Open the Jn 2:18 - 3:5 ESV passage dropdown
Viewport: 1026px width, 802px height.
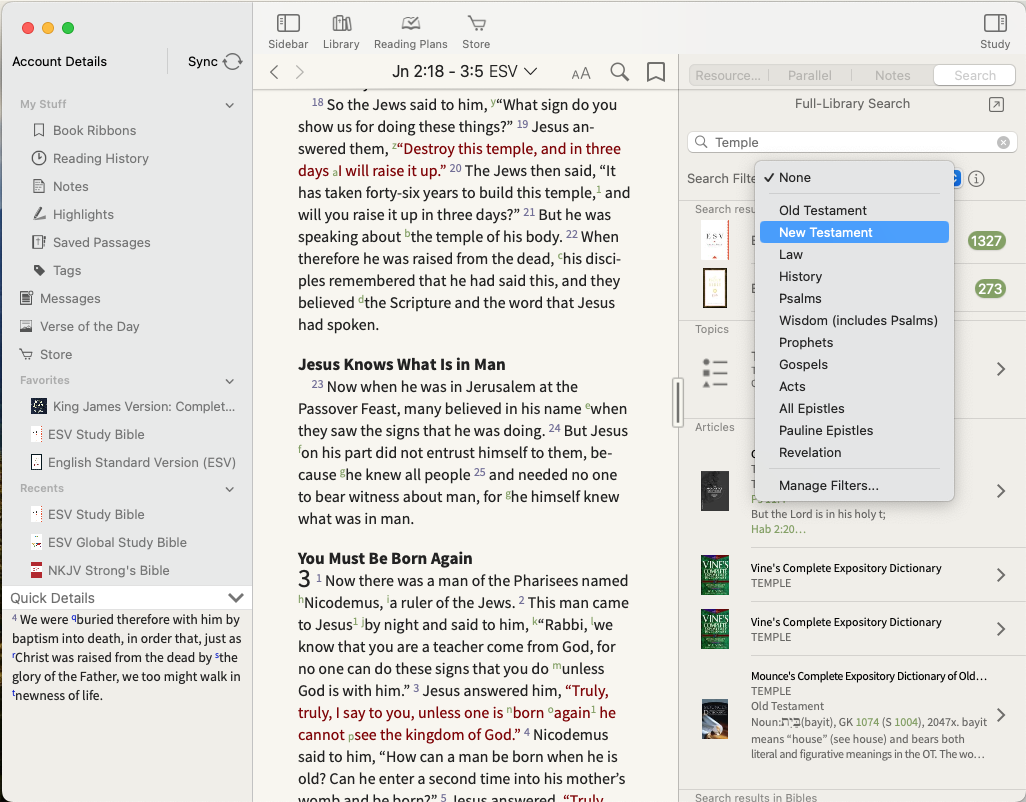pos(464,71)
